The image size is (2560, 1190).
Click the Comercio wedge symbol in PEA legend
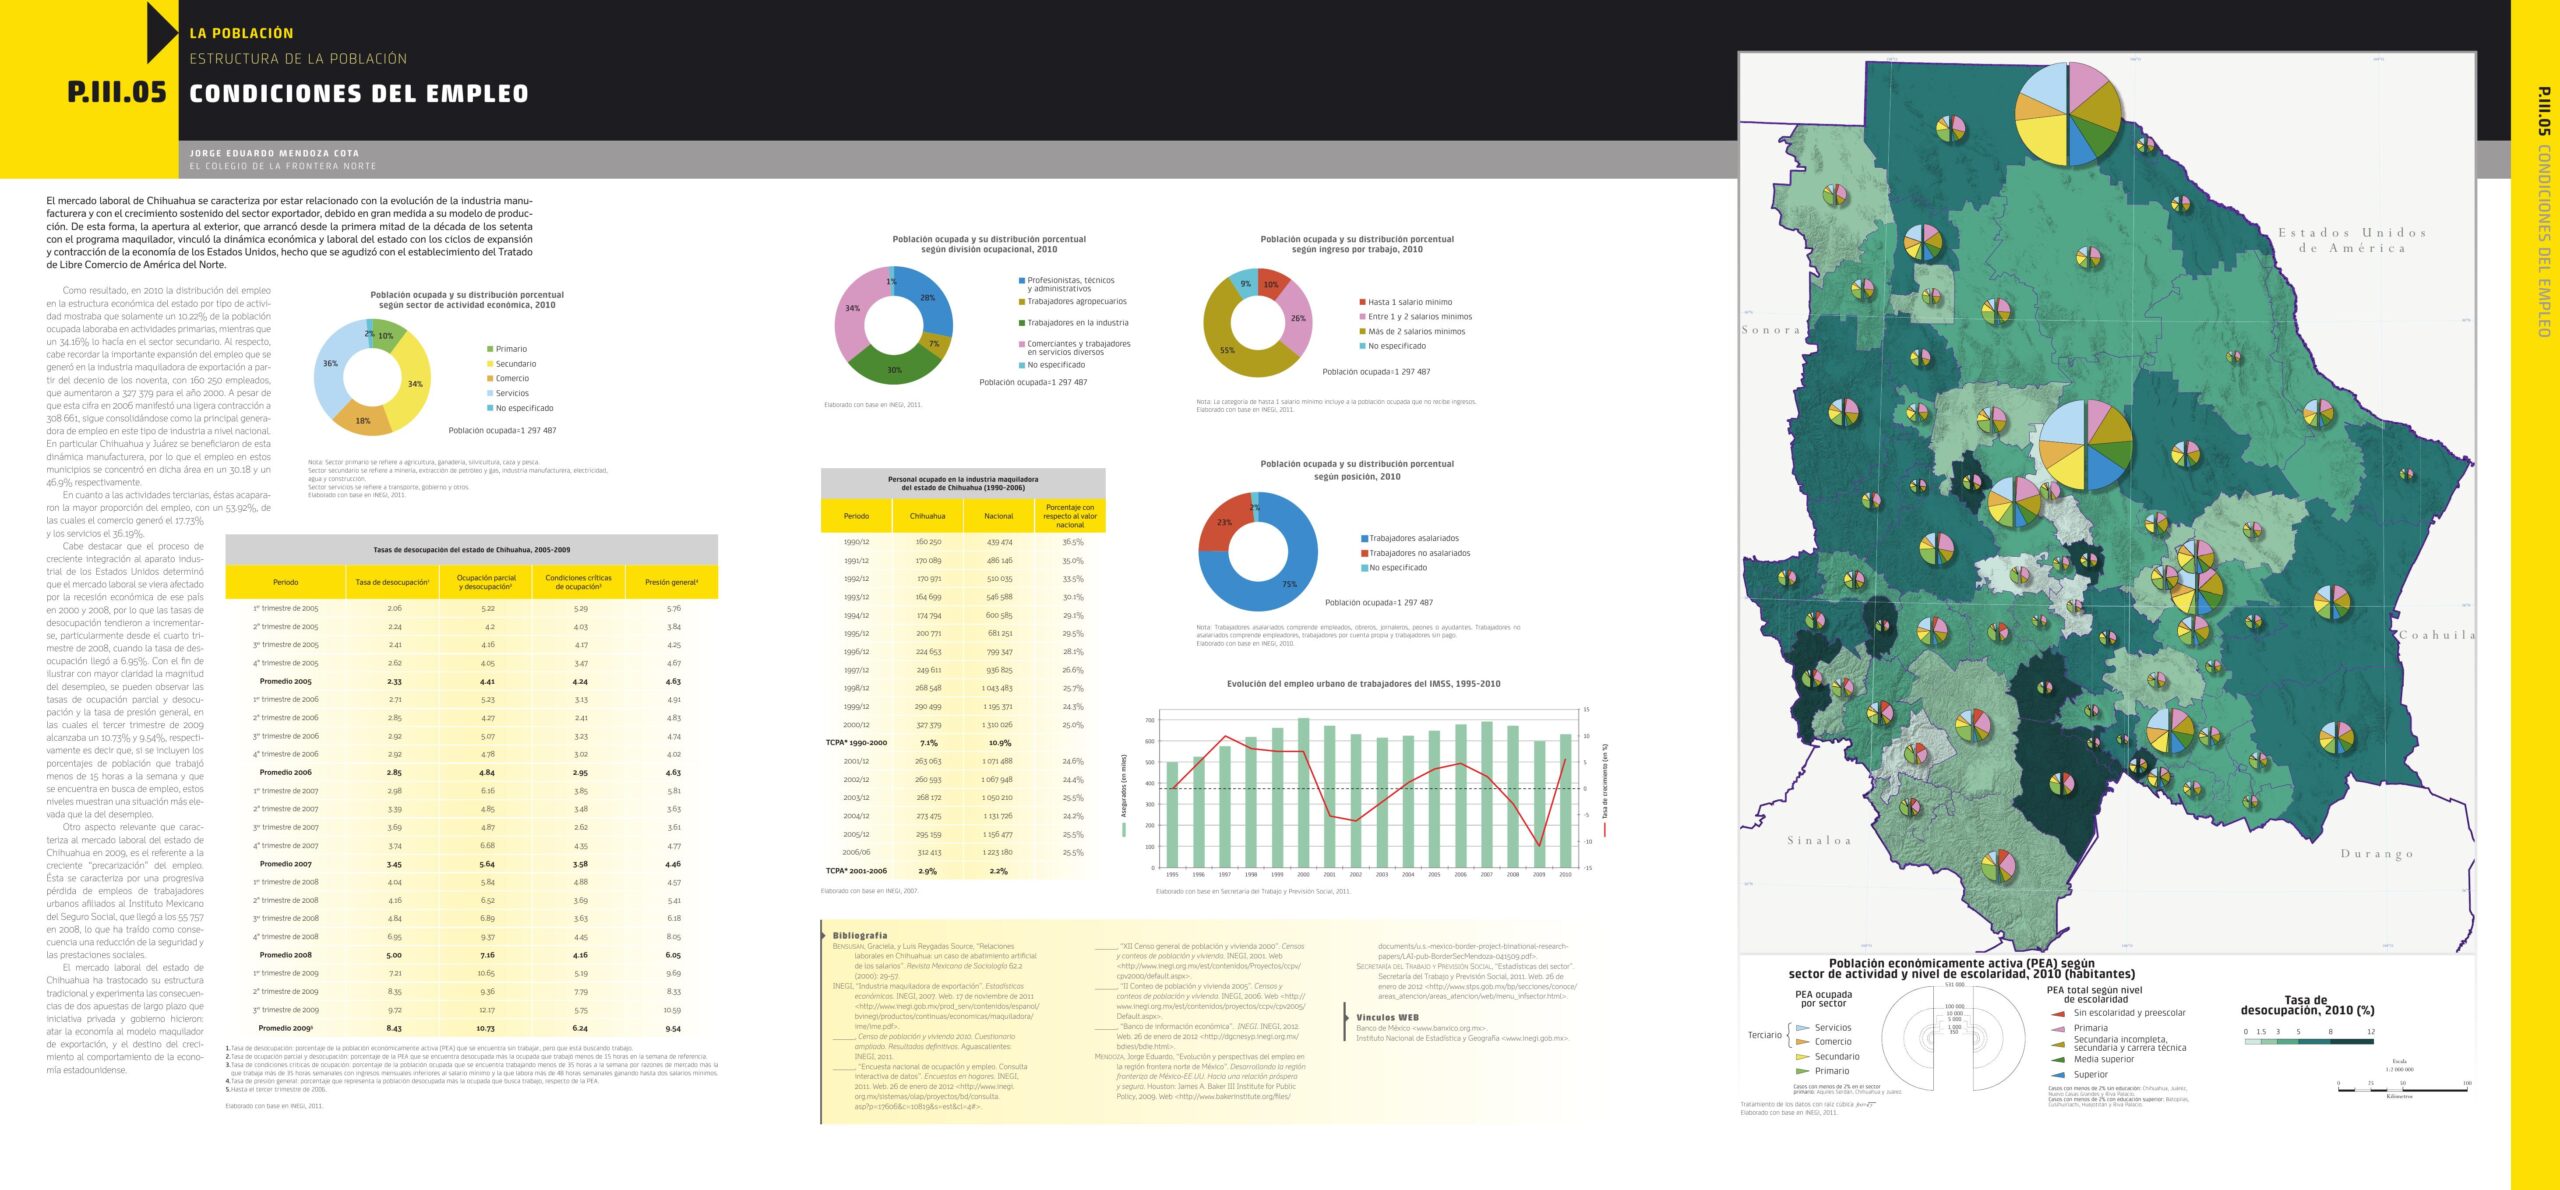coord(1803,1042)
